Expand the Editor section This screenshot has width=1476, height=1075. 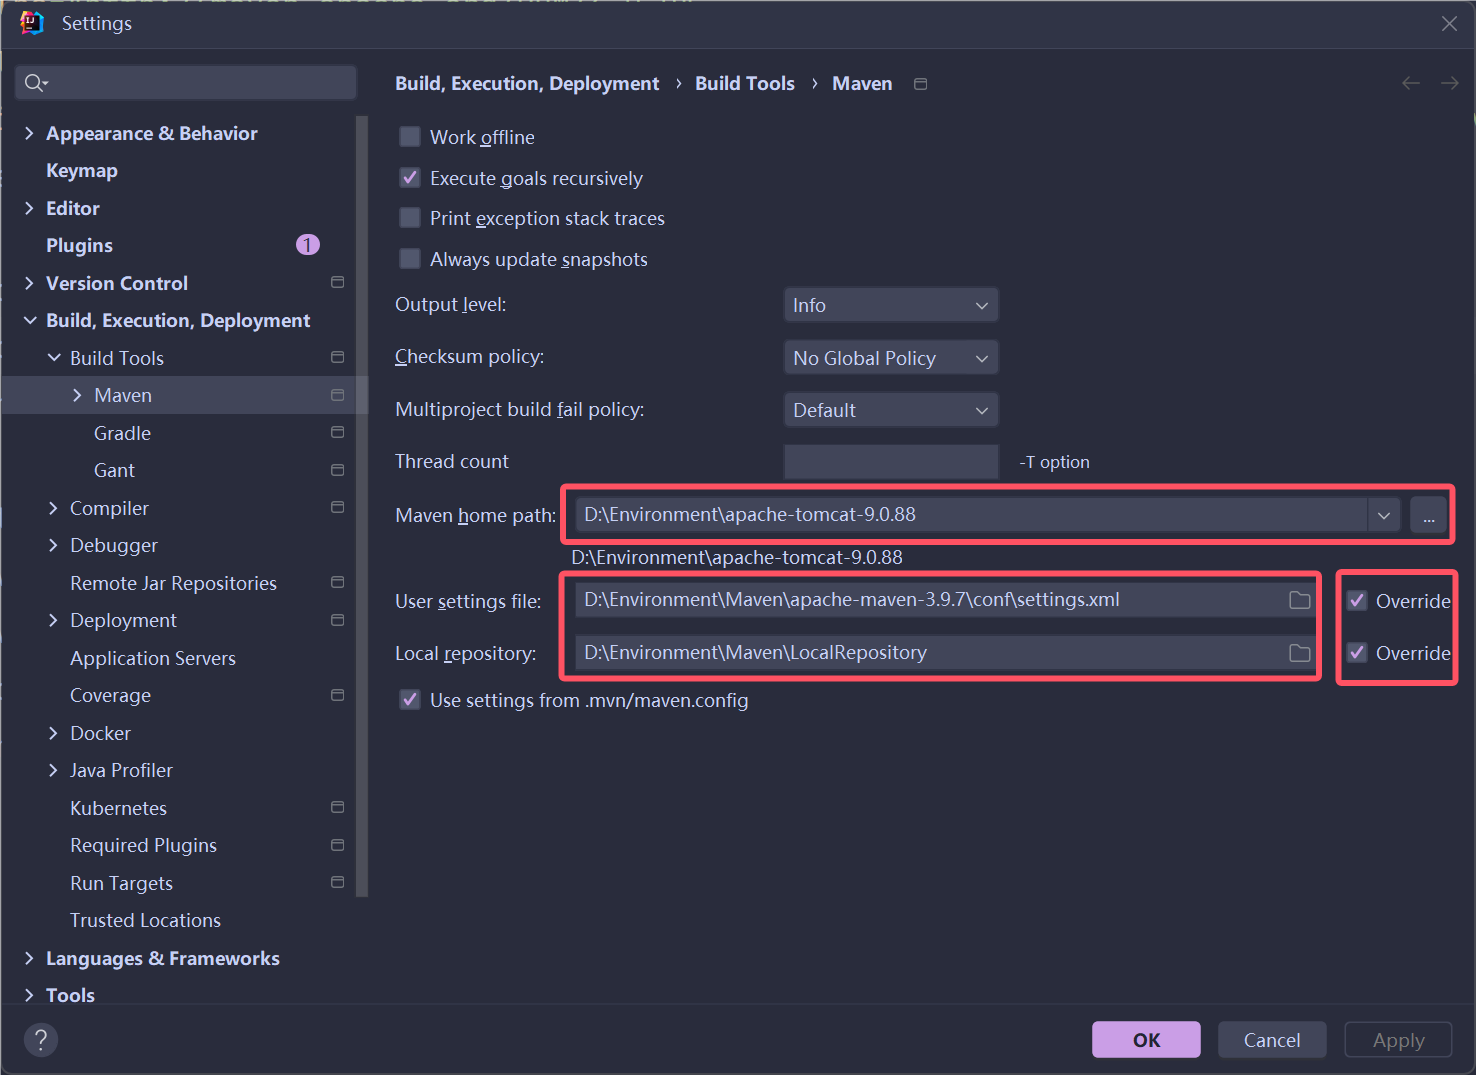(x=29, y=208)
